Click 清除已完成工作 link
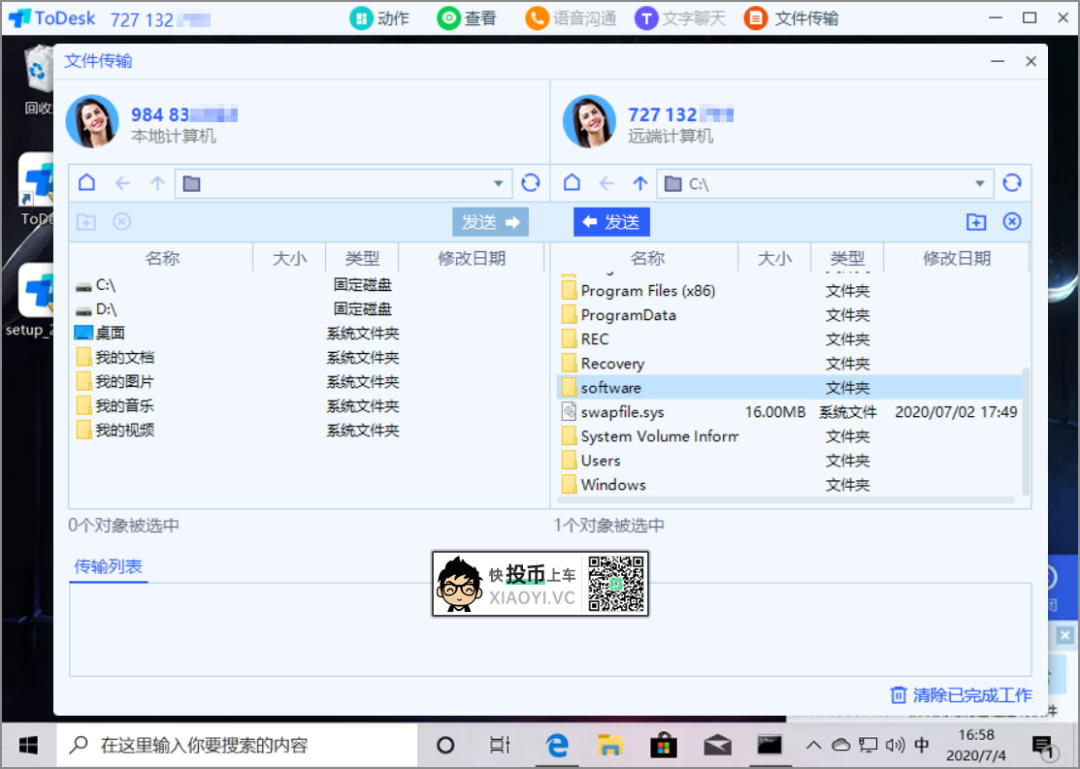Image resolution: width=1080 pixels, height=769 pixels. tap(960, 695)
